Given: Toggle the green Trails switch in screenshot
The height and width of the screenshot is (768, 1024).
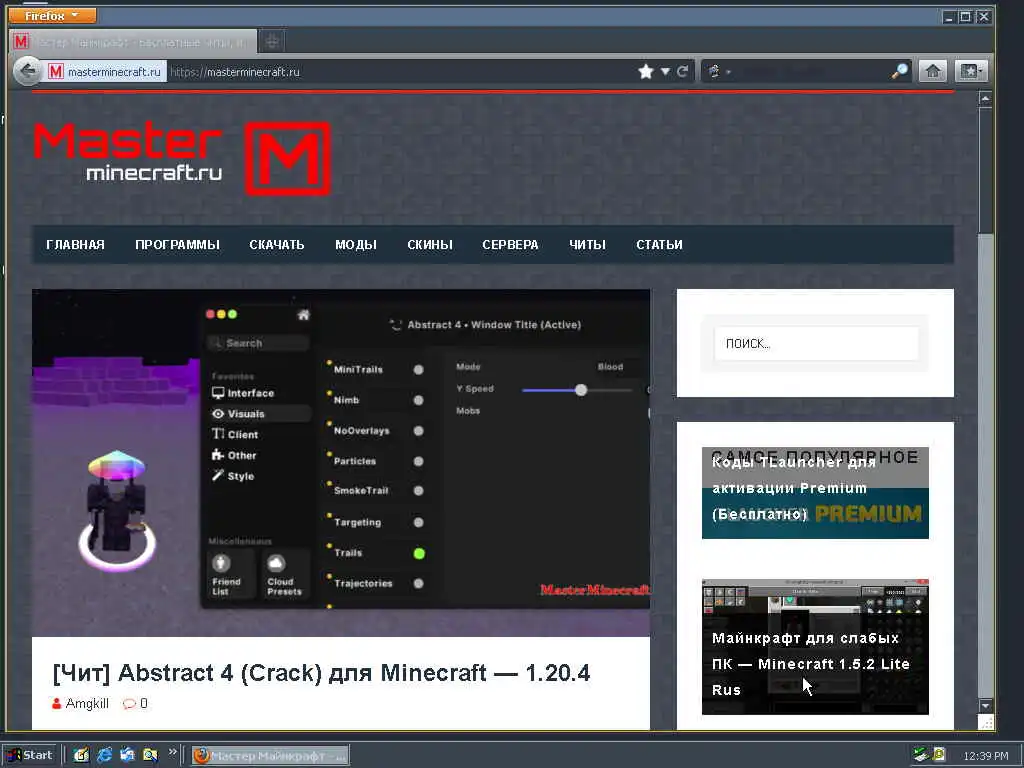Looking at the screenshot, I should 419,554.
